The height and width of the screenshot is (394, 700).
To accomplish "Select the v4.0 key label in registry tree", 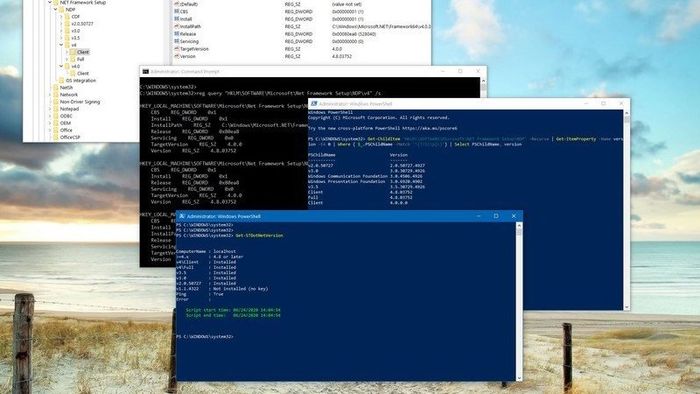I will (x=75, y=66).
